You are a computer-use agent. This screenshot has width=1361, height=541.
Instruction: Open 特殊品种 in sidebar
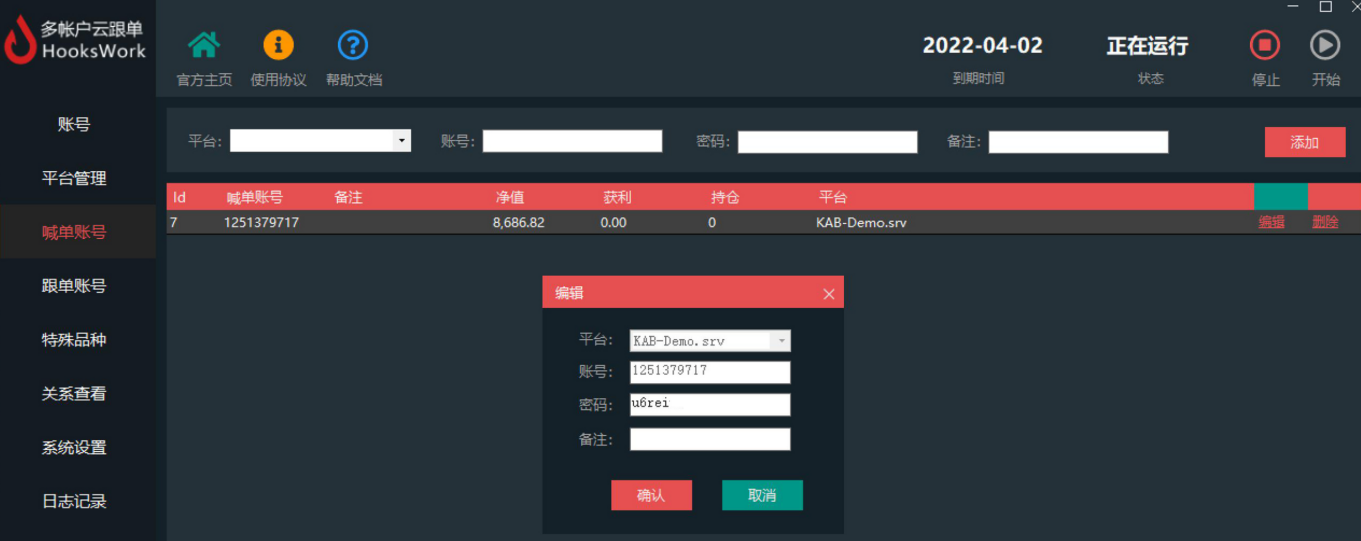[x=74, y=340]
